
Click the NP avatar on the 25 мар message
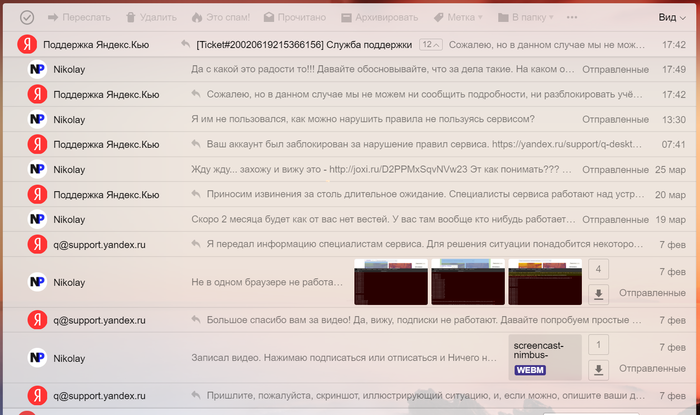pos(37,169)
